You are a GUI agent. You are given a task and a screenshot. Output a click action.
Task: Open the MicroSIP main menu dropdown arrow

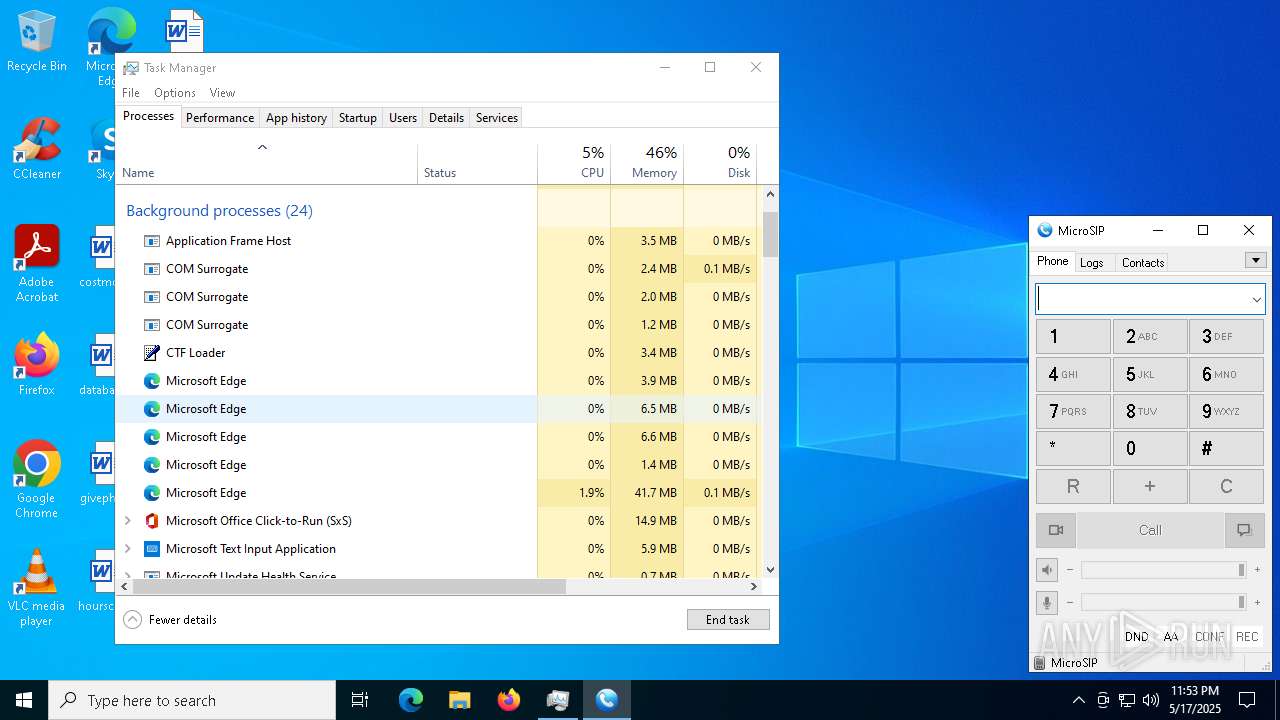[x=1256, y=260]
